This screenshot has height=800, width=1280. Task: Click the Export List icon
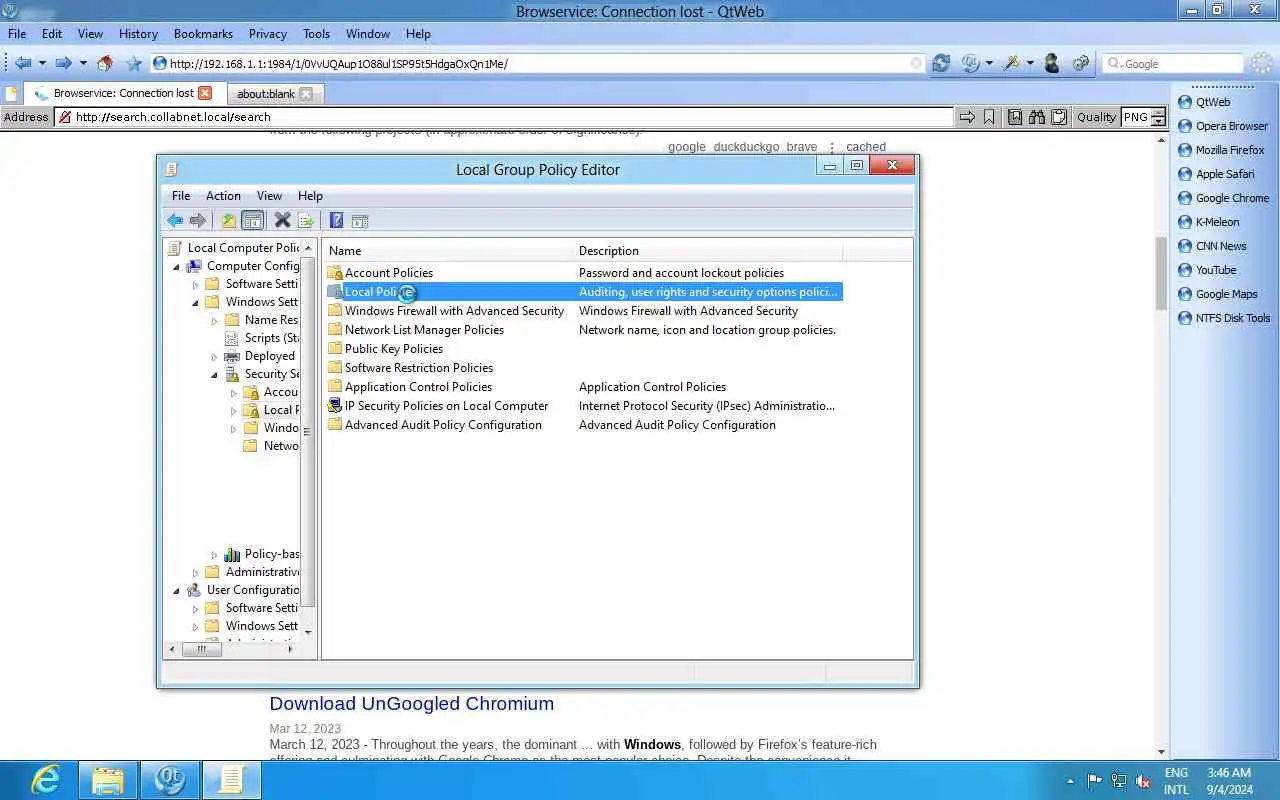click(x=306, y=221)
